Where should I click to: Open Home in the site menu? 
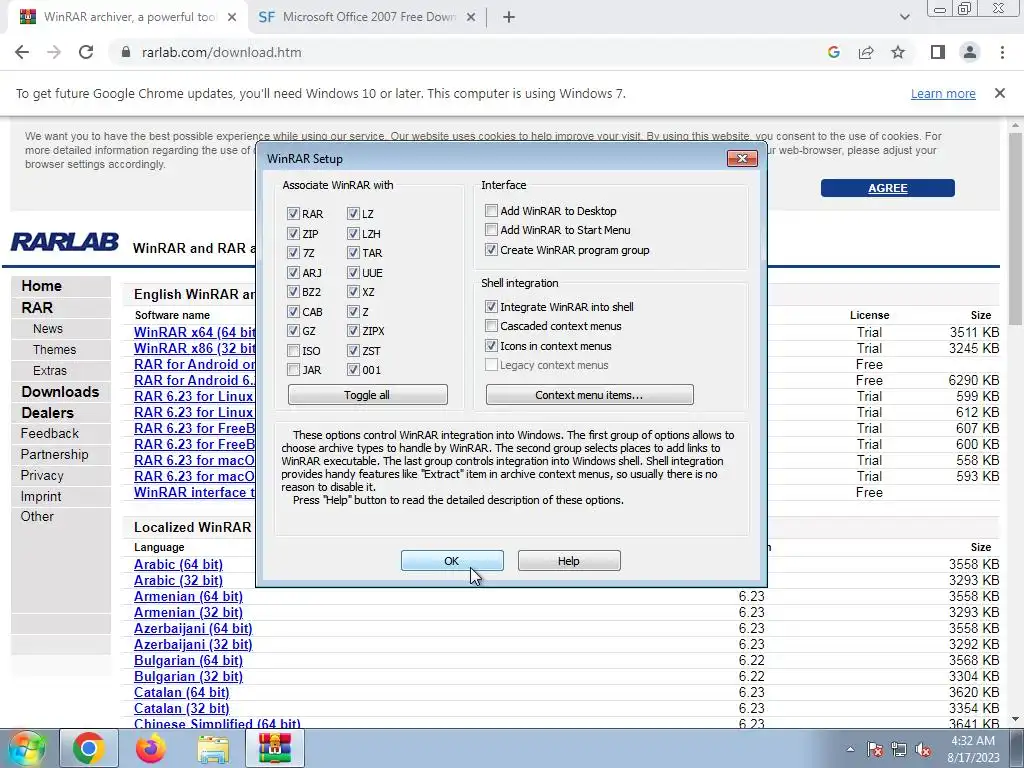tap(42, 286)
